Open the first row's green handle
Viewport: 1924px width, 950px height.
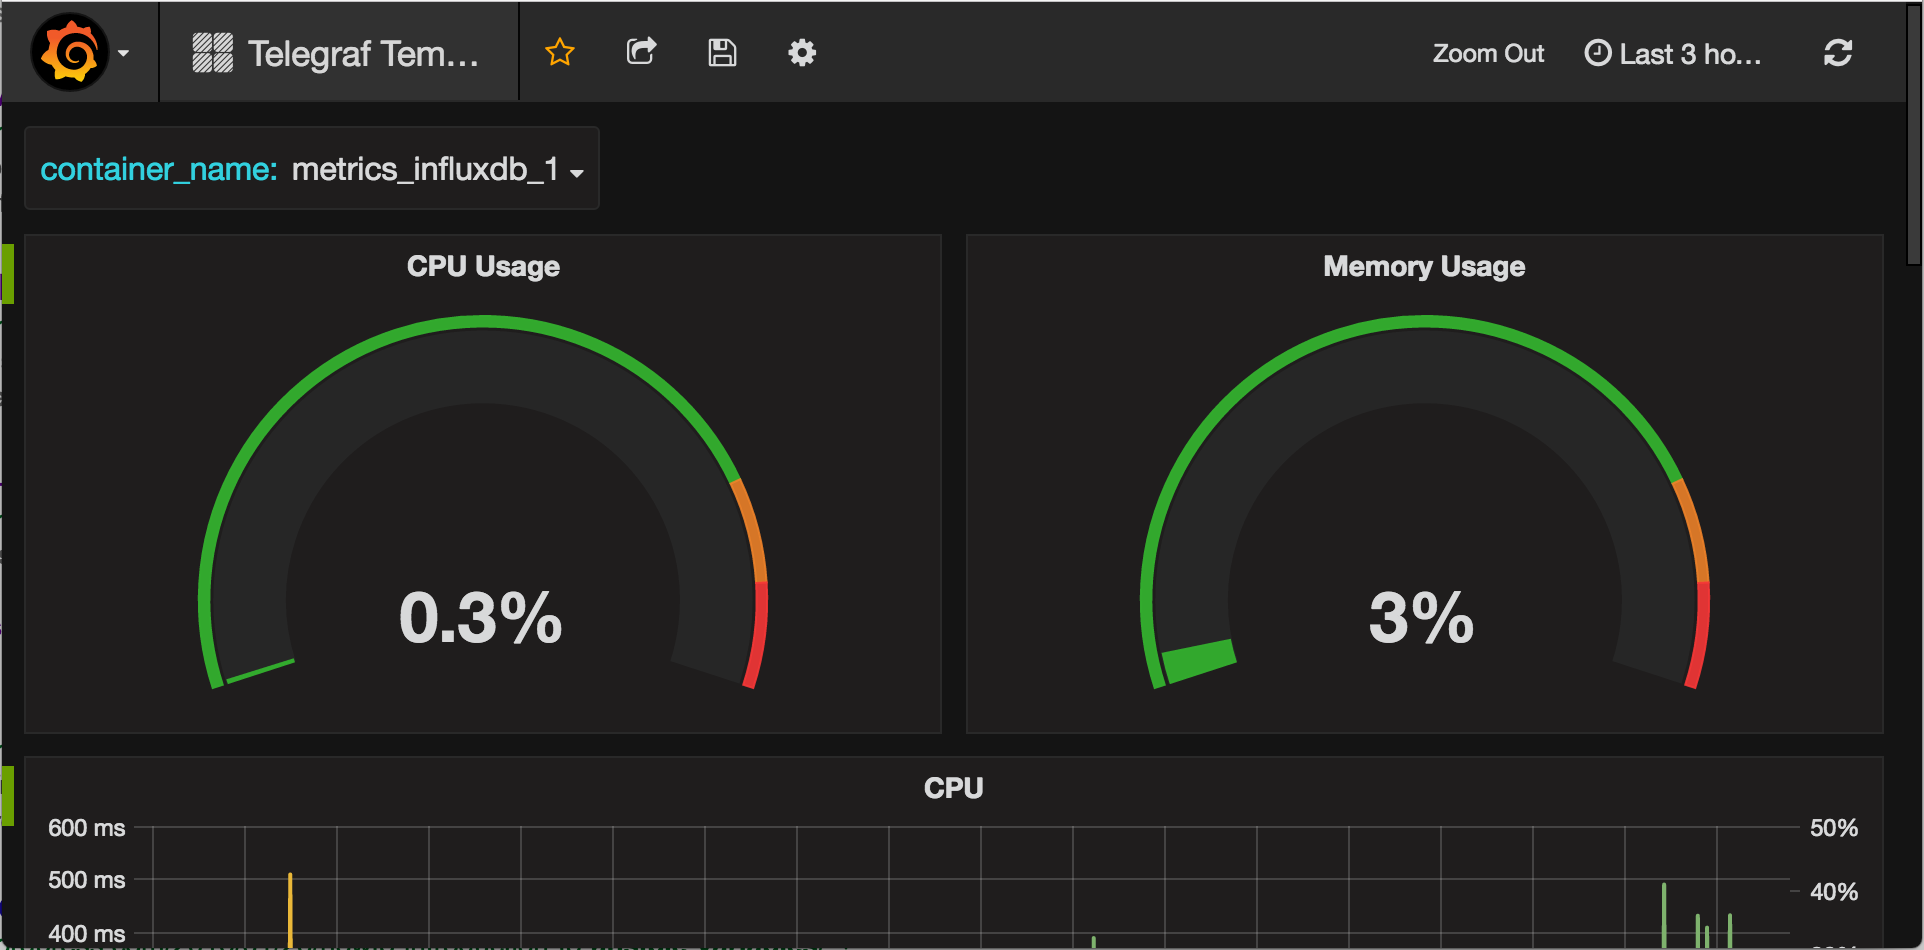7,273
